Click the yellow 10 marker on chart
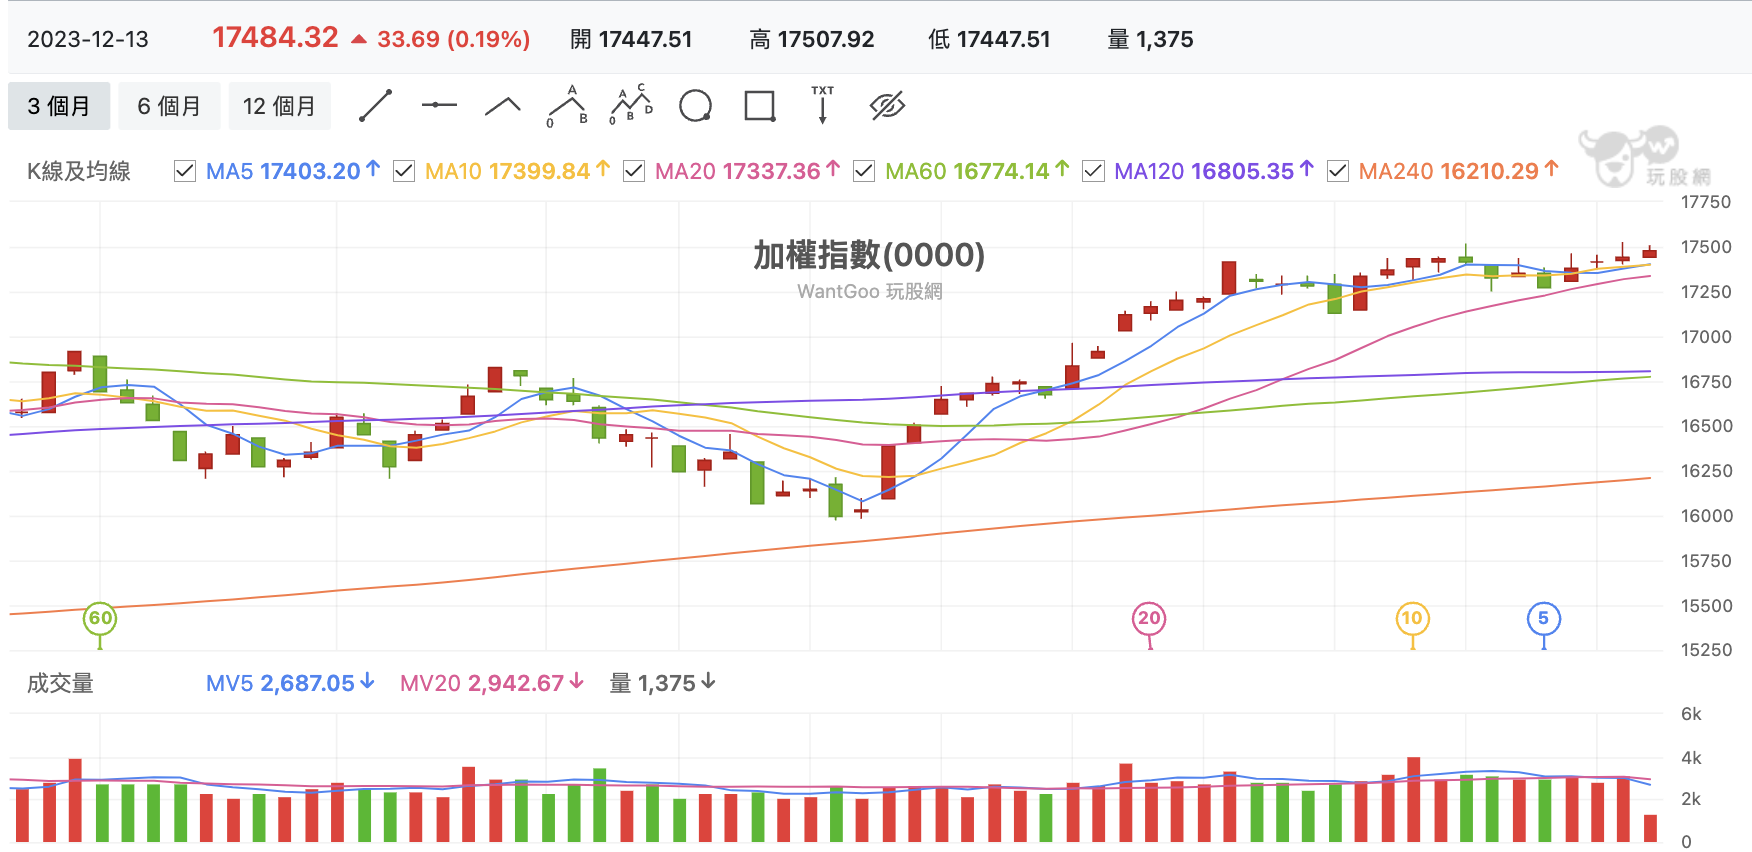 1412,618
